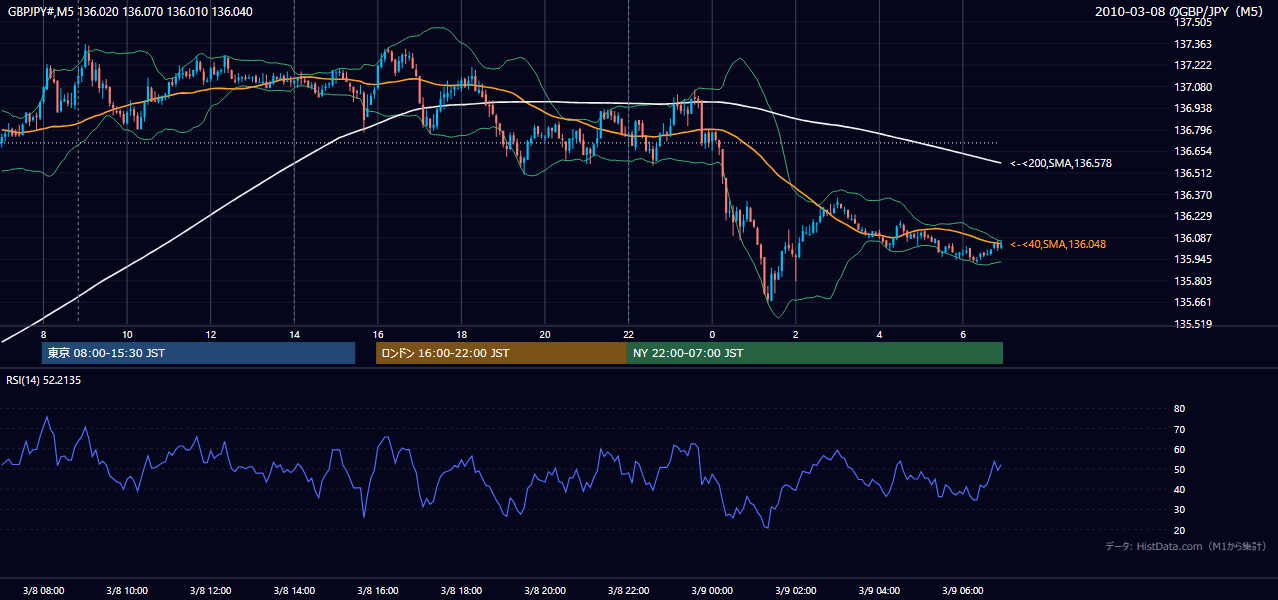1278x600 pixels.
Task: Click hour label 12 under price chart
Action: coord(210,334)
